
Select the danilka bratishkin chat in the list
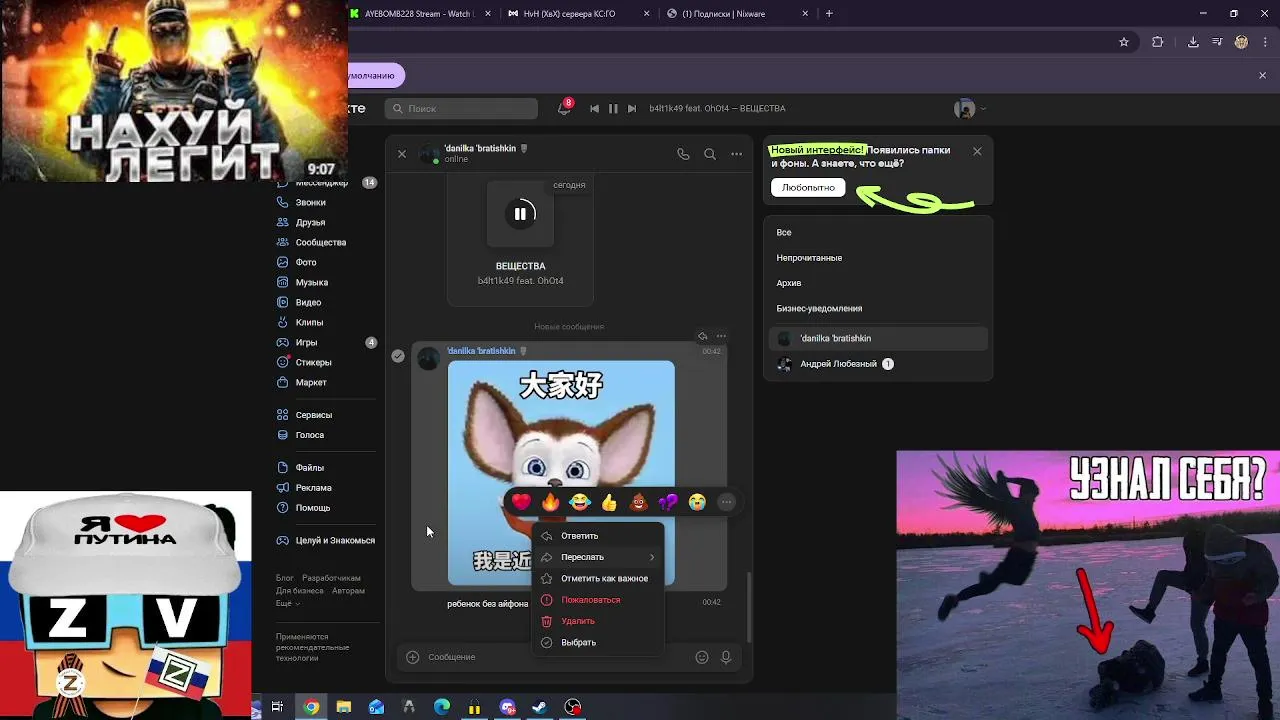[878, 338]
